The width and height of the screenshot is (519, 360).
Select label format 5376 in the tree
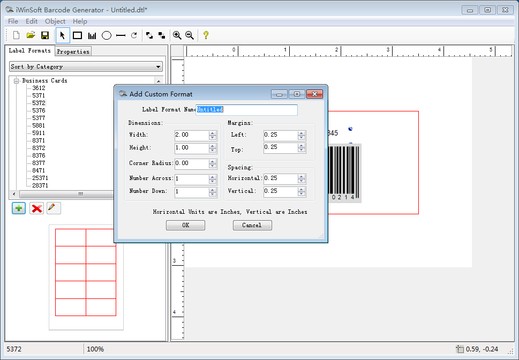click(39, 110)
